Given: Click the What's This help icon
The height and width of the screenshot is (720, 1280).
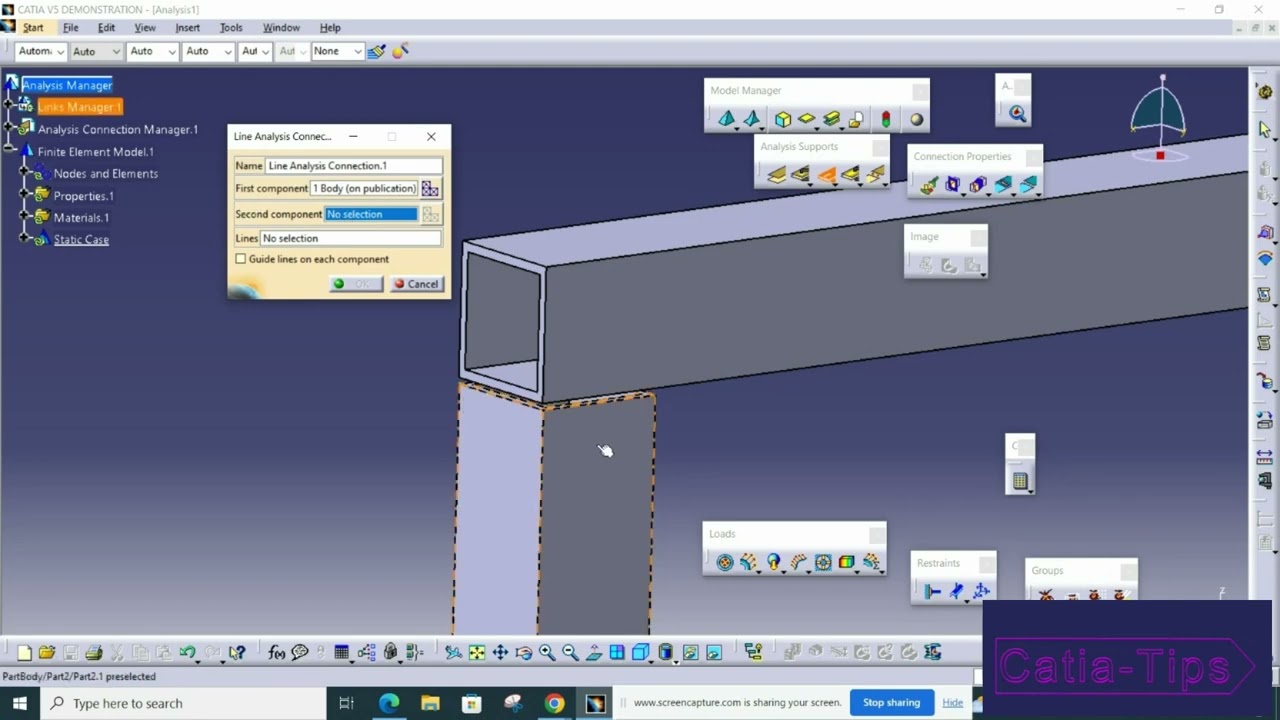Looking at the screenshot, I should [237, 653].
